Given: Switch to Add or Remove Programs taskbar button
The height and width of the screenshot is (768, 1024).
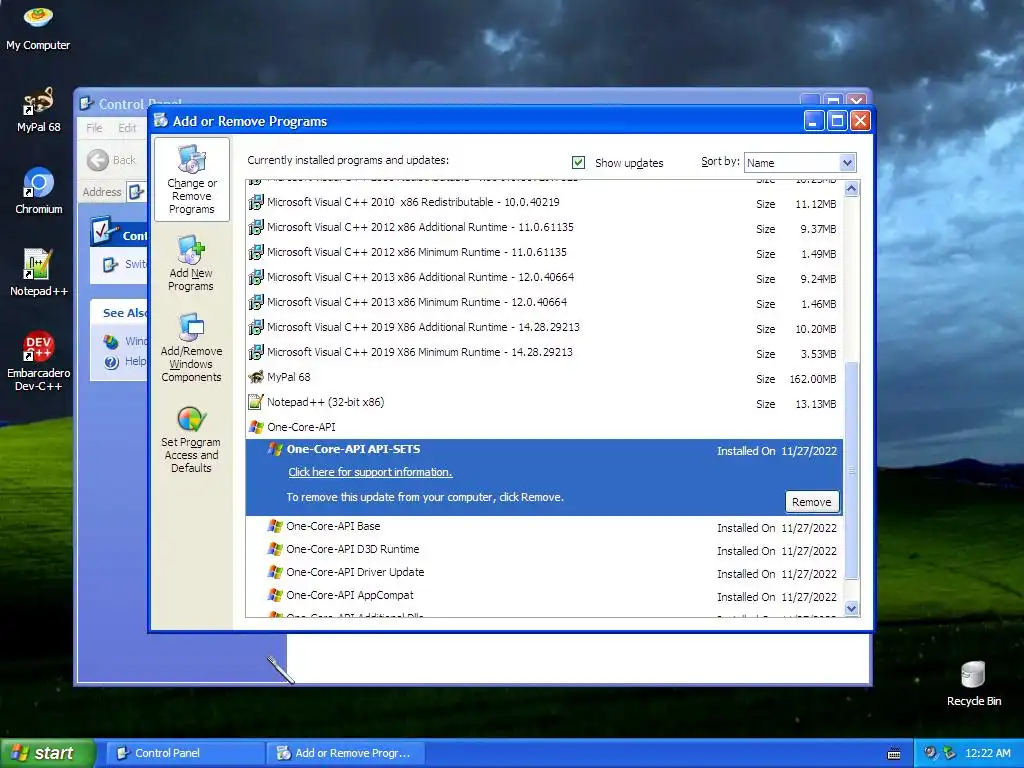Looking at the screenshot, I should [x=345, y=753].
